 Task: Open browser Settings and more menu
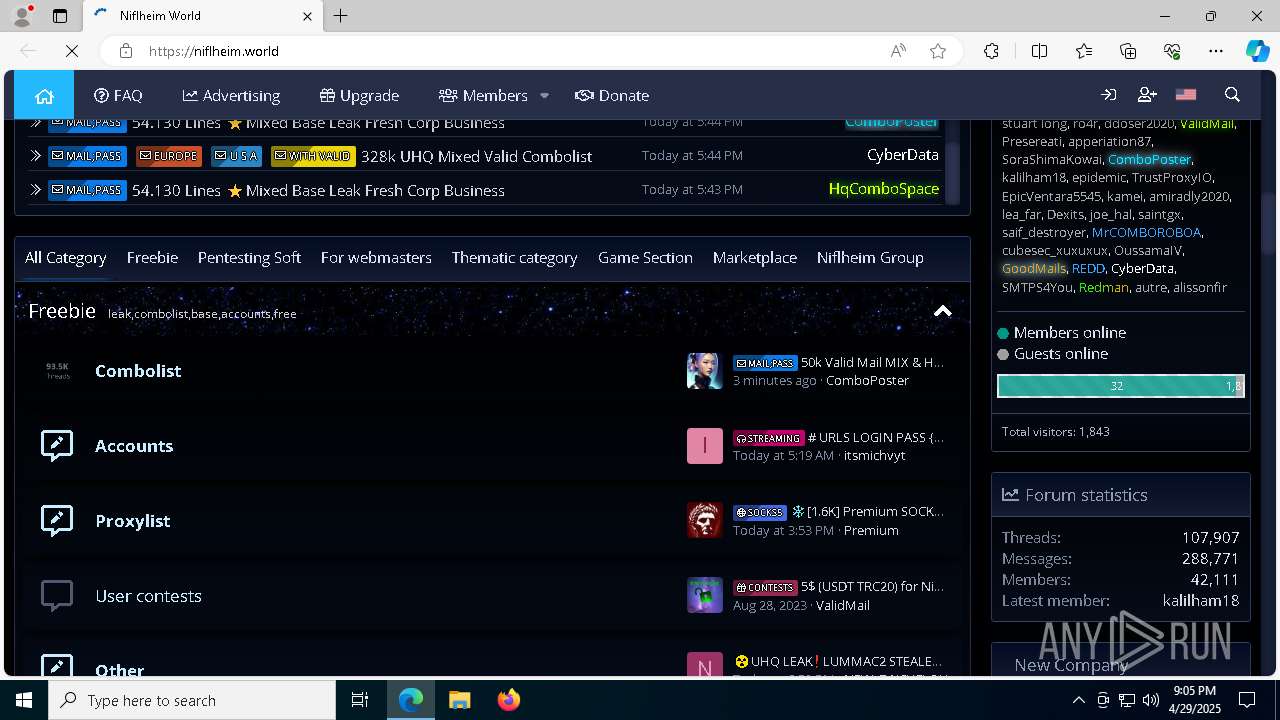(x=1216, y=51)
